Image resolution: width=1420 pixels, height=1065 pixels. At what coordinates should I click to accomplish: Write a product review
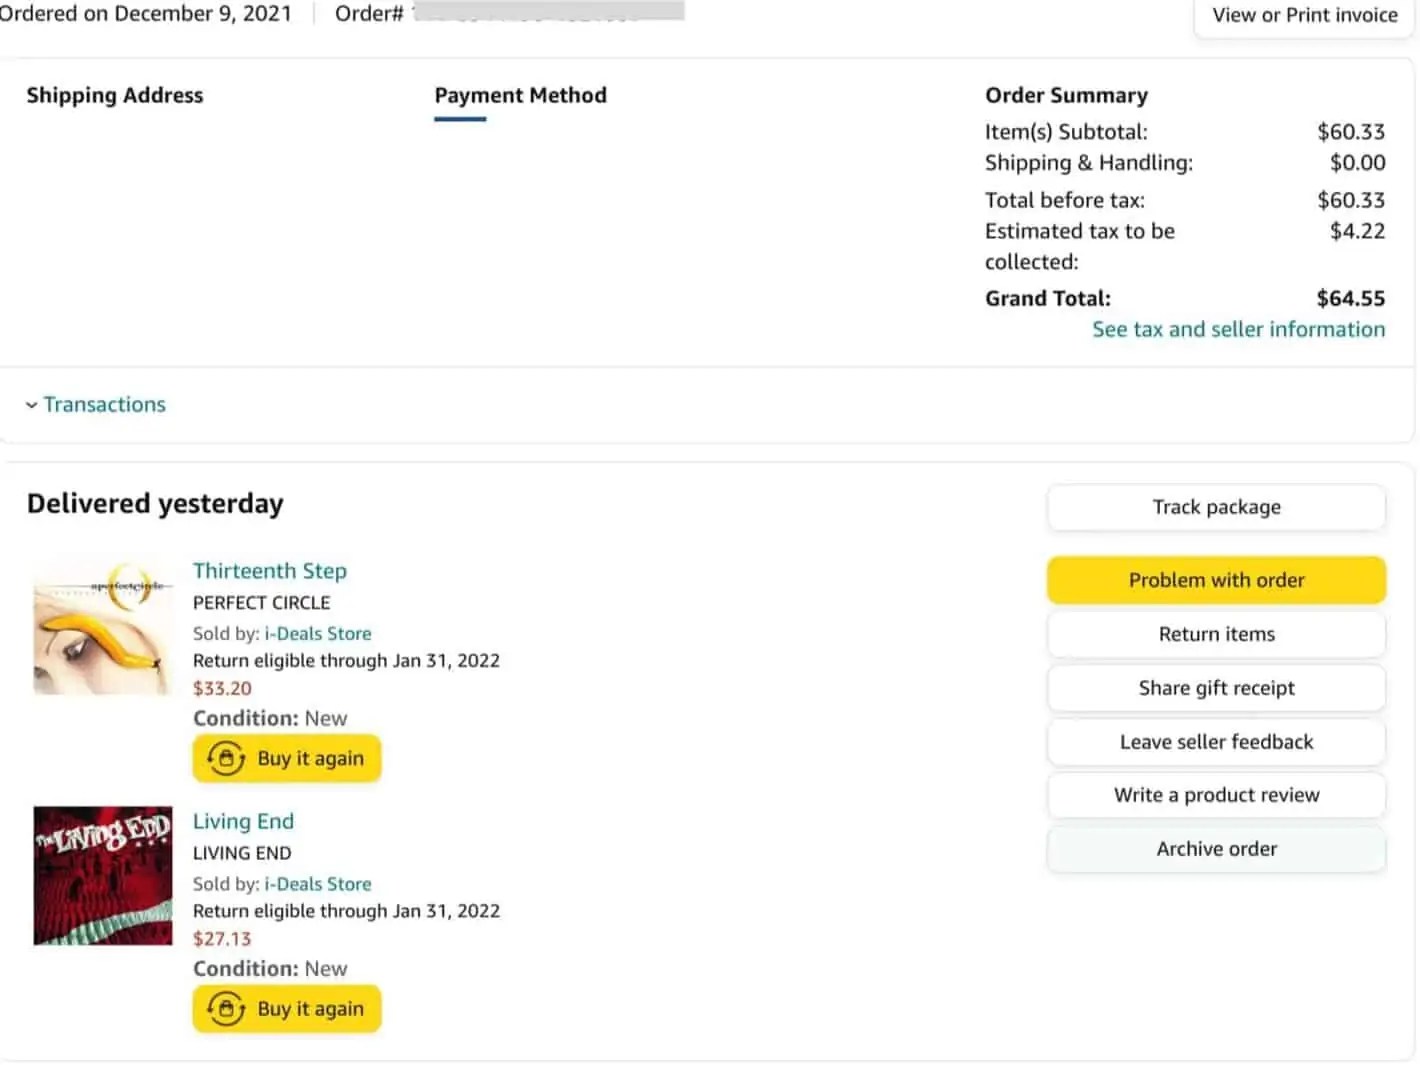click(1216, 795)
